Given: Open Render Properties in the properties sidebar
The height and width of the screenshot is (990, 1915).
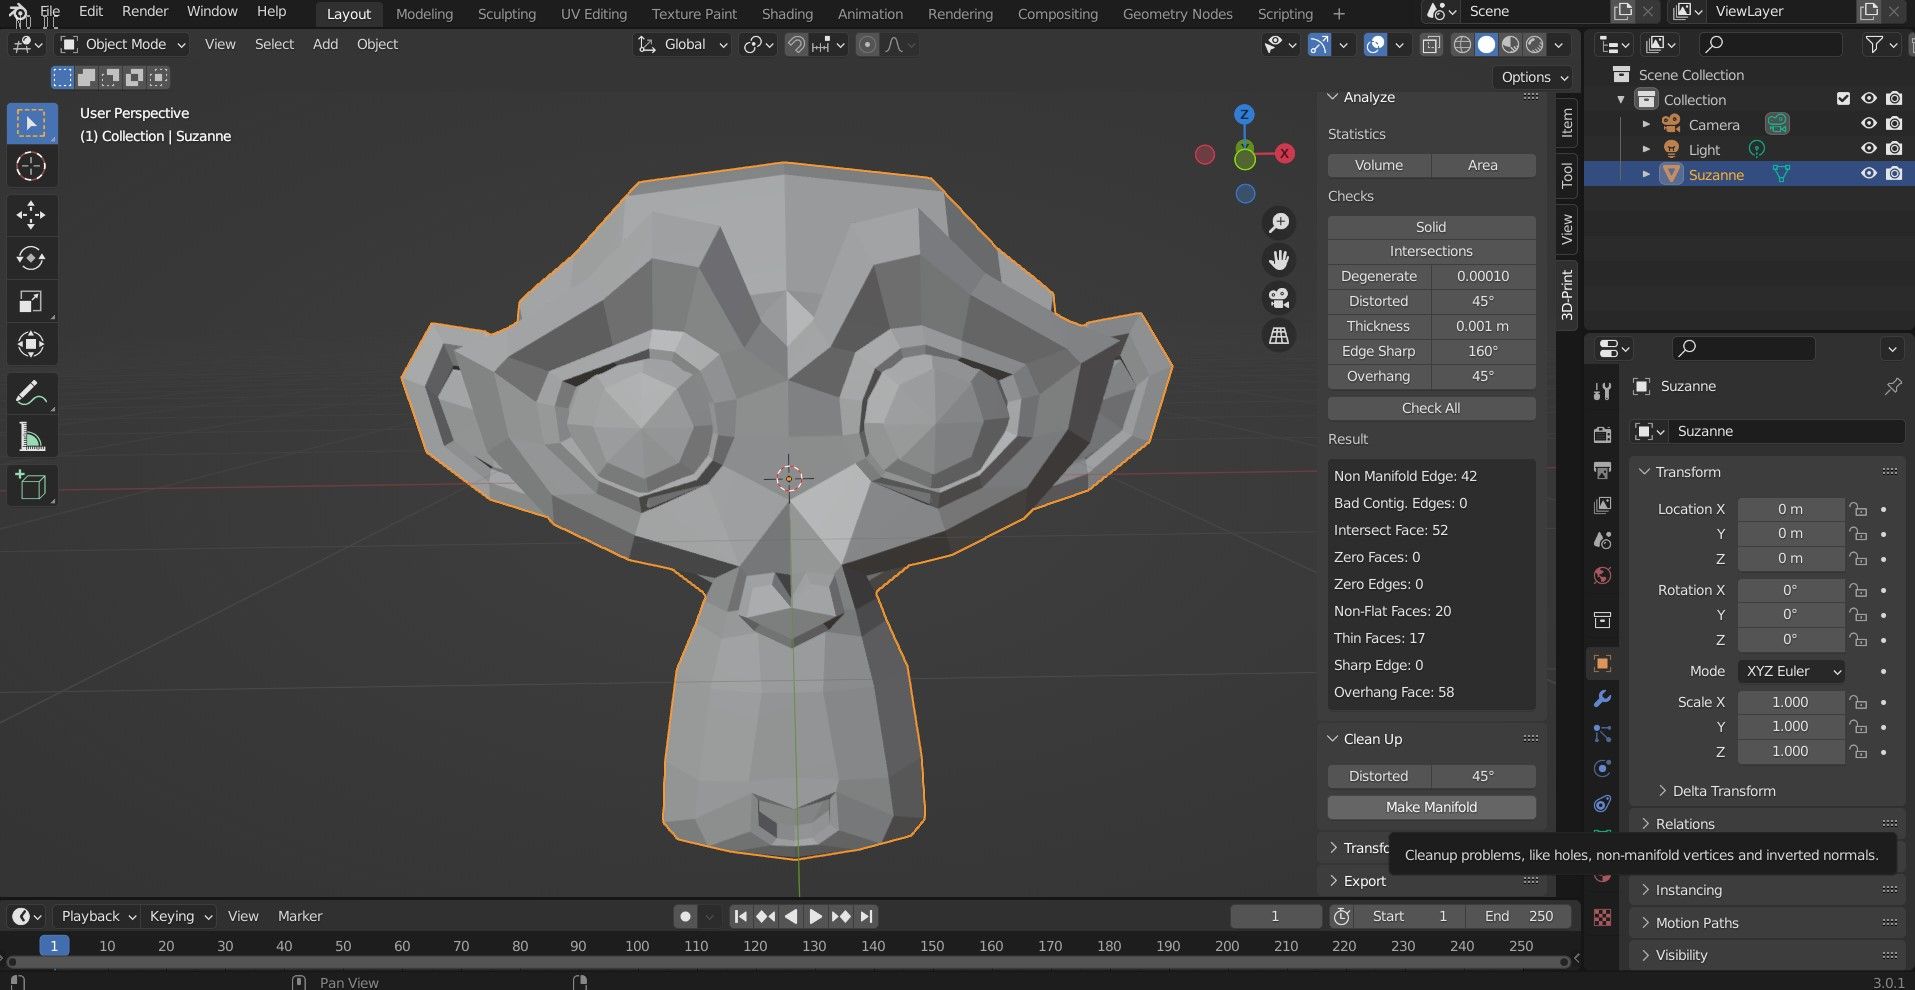Looking at the screenshot, I should (1601, 434).
